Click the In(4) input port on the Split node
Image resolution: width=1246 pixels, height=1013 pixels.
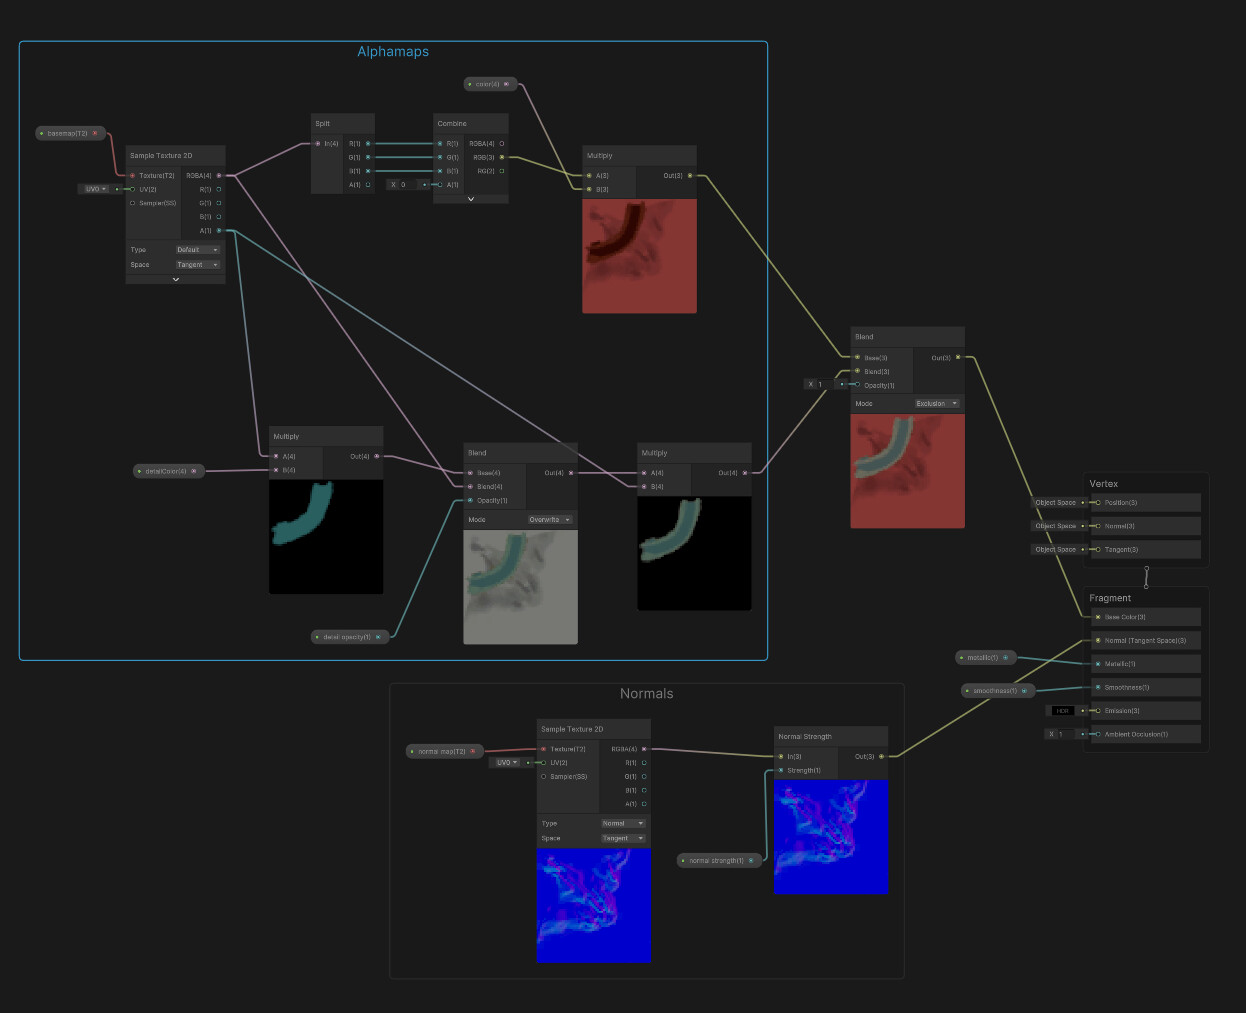point(318,143)
